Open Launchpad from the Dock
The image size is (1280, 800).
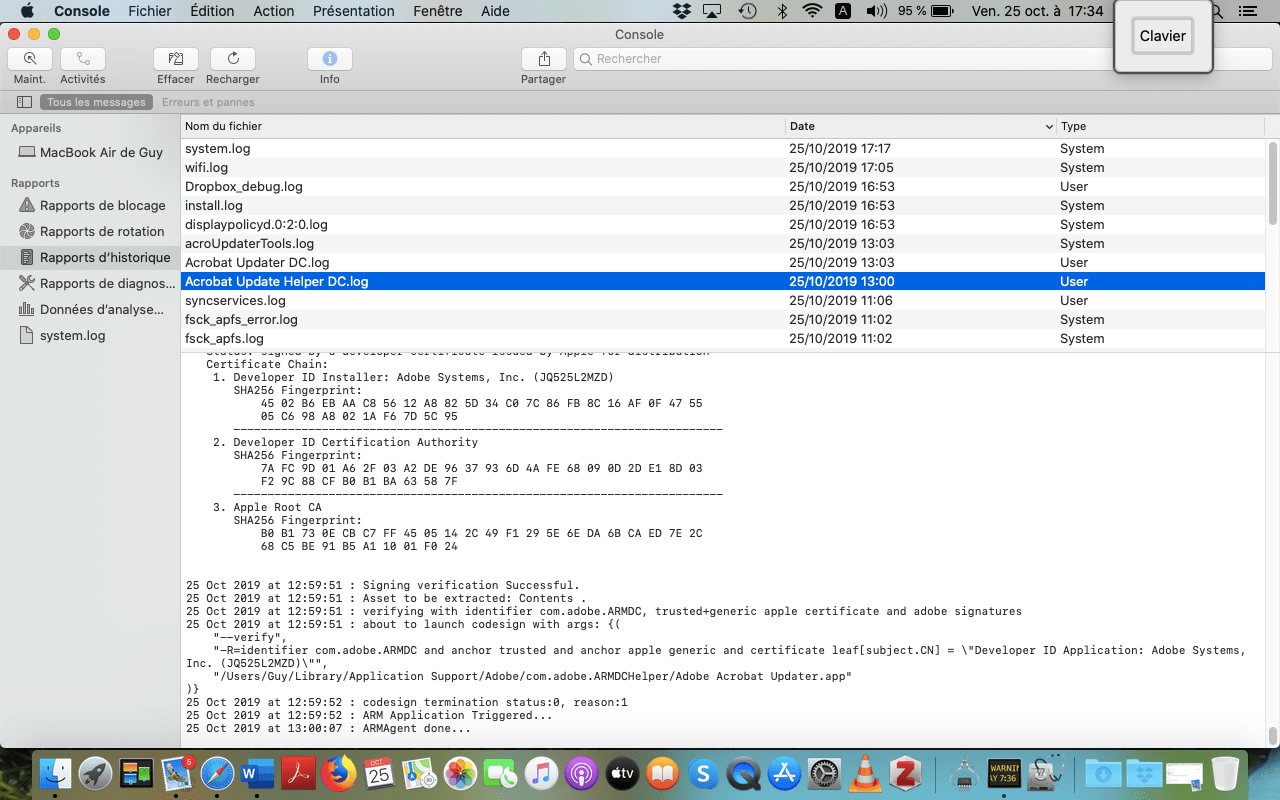coord(96,773)
